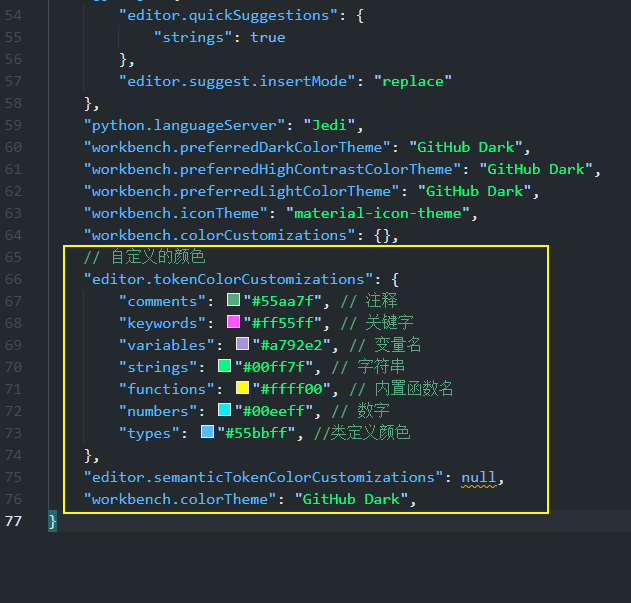Click the "functions" key
The height and width of the screenshot is (603, 631).
click(167, 389)
